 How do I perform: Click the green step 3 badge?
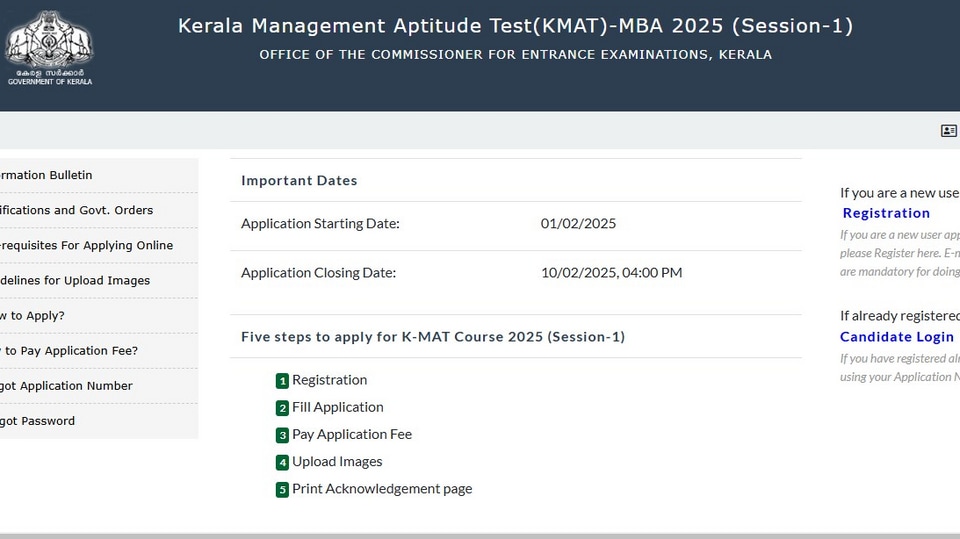pyautogui.click(x=282, y=435)
